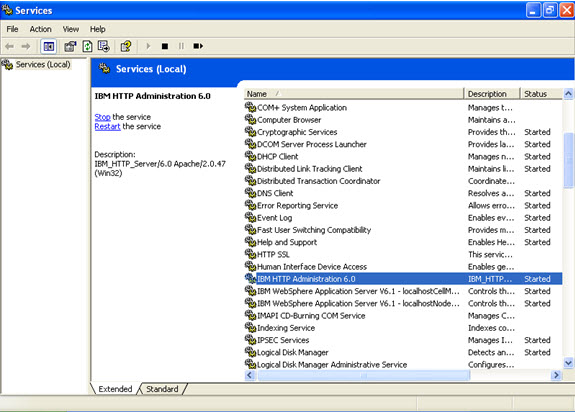The width and height of the screenshot is (575, 412).
Task: Click the COM+ System Application service icon
Action: (x=250, y=107)
